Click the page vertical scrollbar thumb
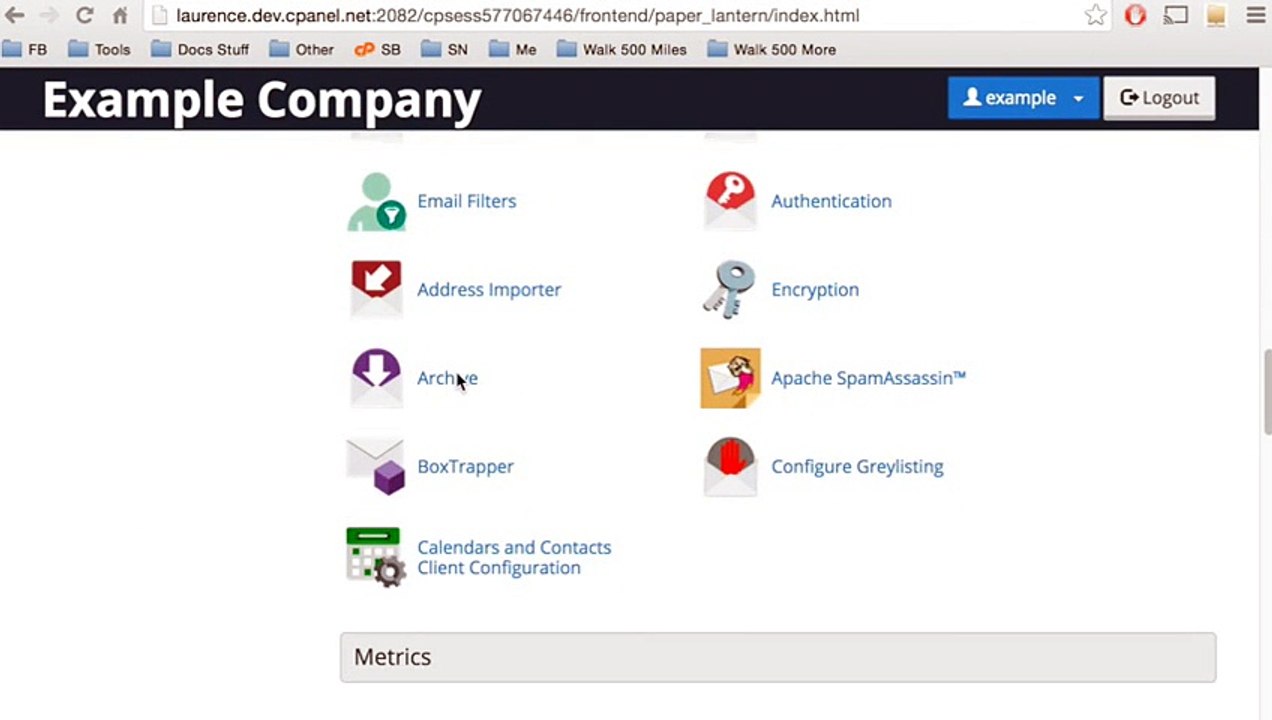This screenshot has width=1272, height=720. tap(1267, 392)
